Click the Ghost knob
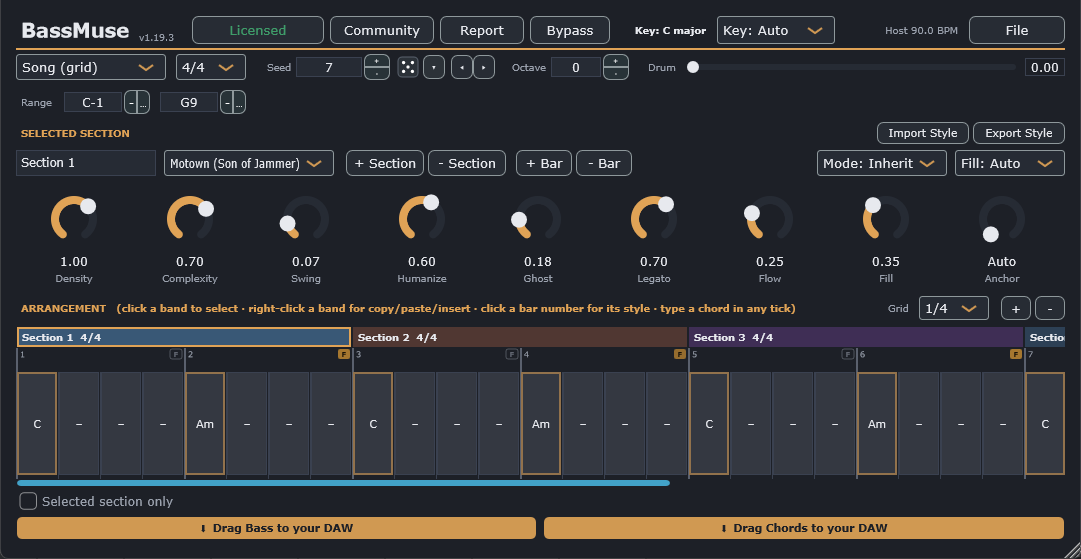1081x559 pixels. [538, 218]
